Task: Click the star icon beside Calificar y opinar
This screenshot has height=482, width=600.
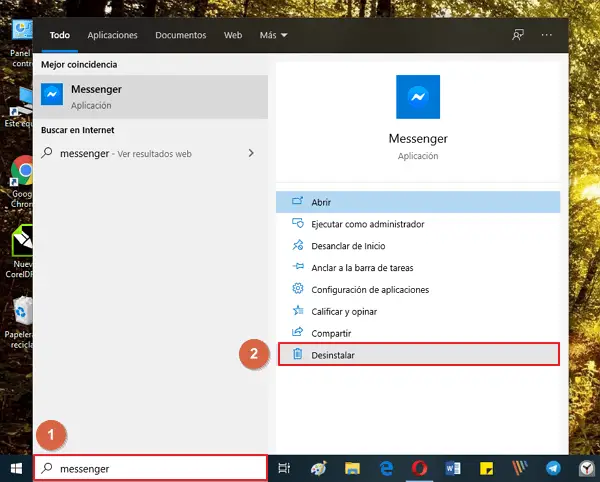Action: tap(298, 310)
